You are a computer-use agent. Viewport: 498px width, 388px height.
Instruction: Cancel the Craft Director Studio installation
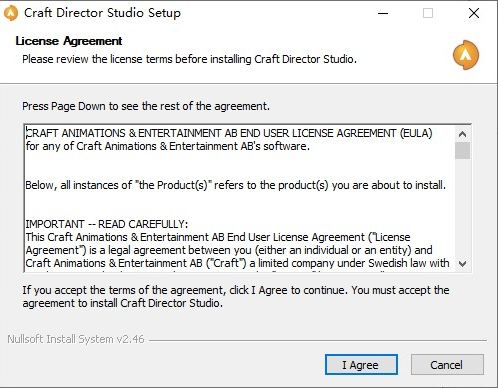click(x=447, y=365)
